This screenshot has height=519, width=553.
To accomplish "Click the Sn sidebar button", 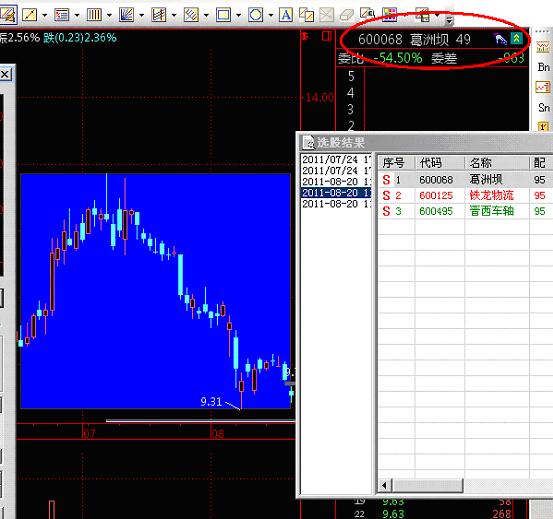I will tap(544, 107).
